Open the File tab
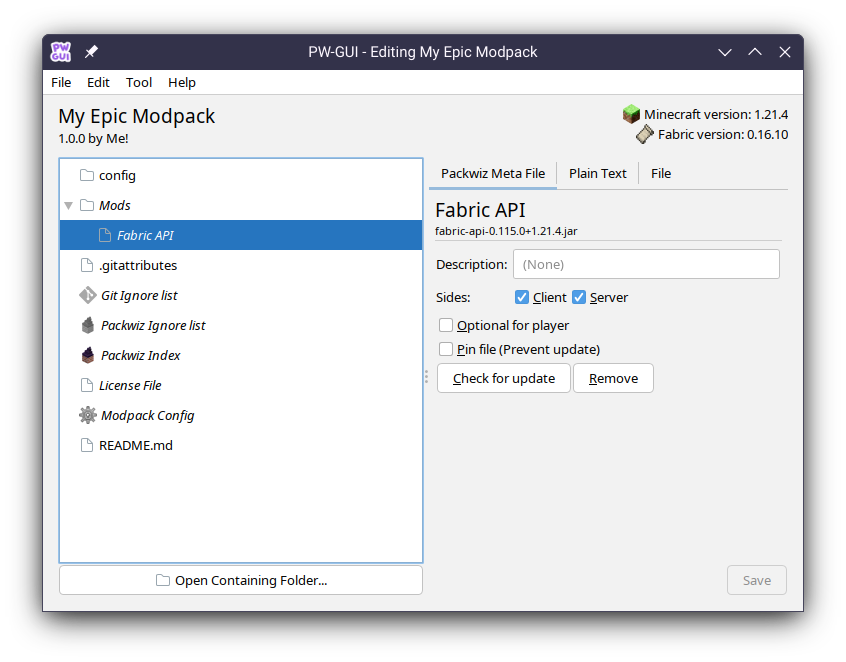 [660, 173]
